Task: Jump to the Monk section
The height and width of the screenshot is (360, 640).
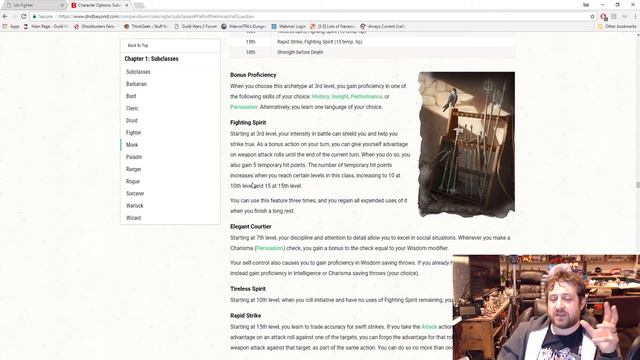Action: (132, 145)
